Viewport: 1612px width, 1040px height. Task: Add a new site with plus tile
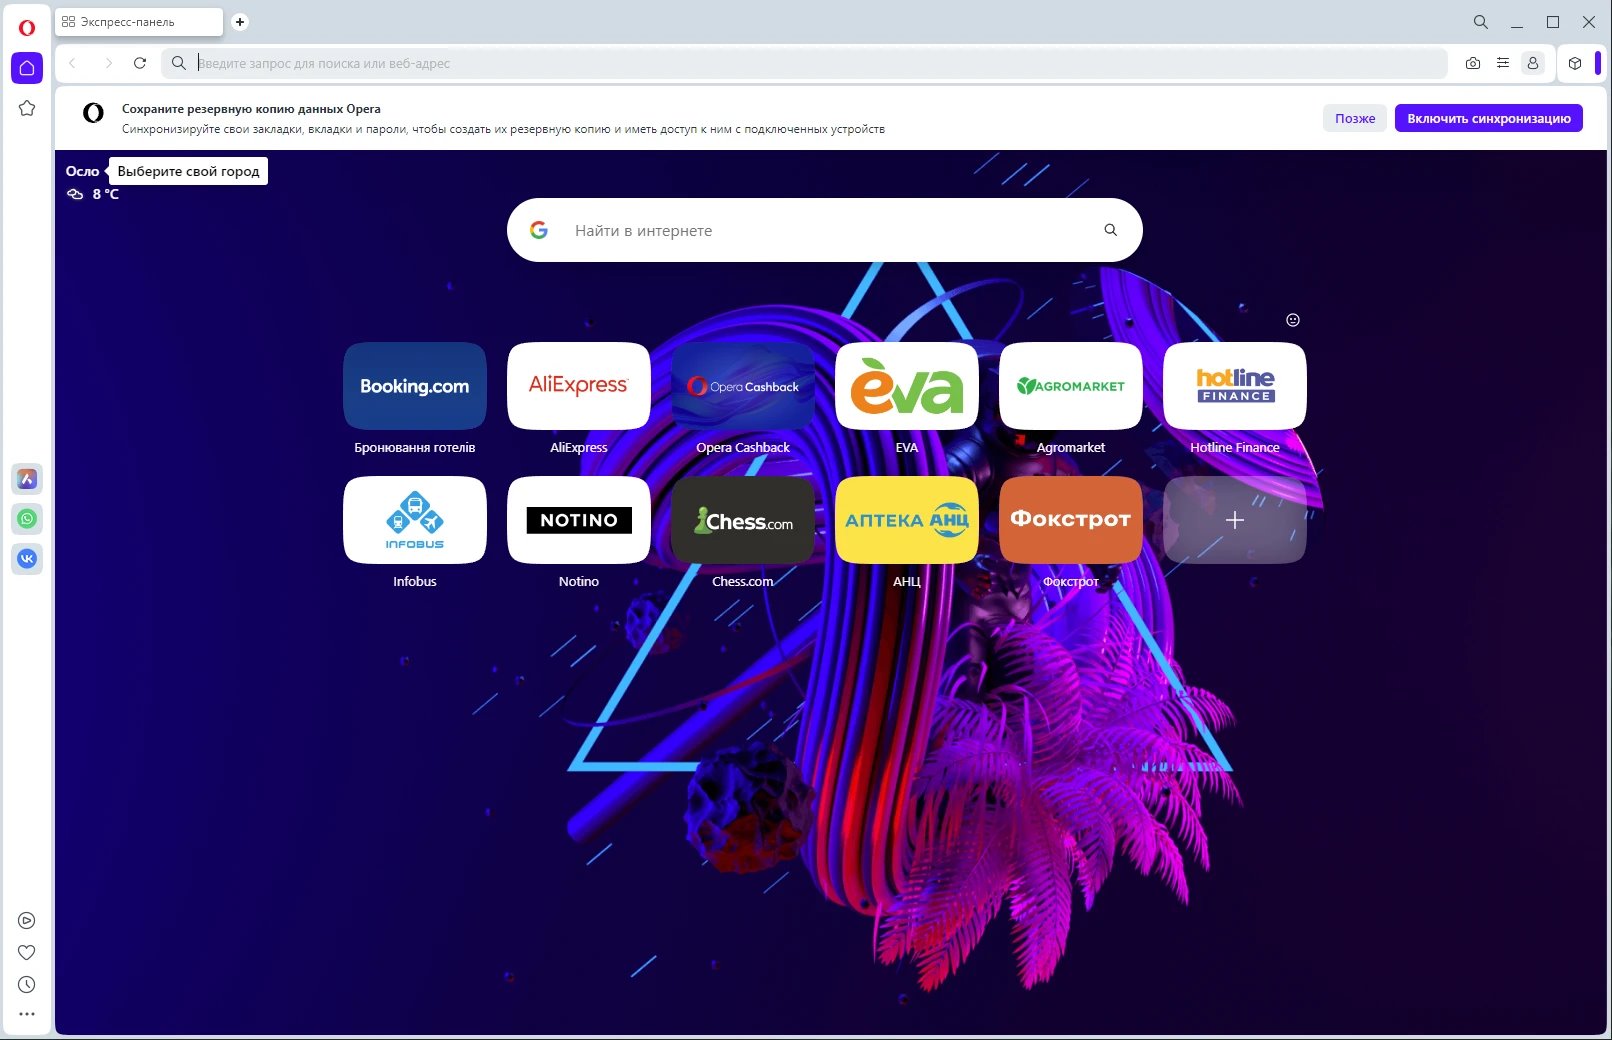[1235, 520]
